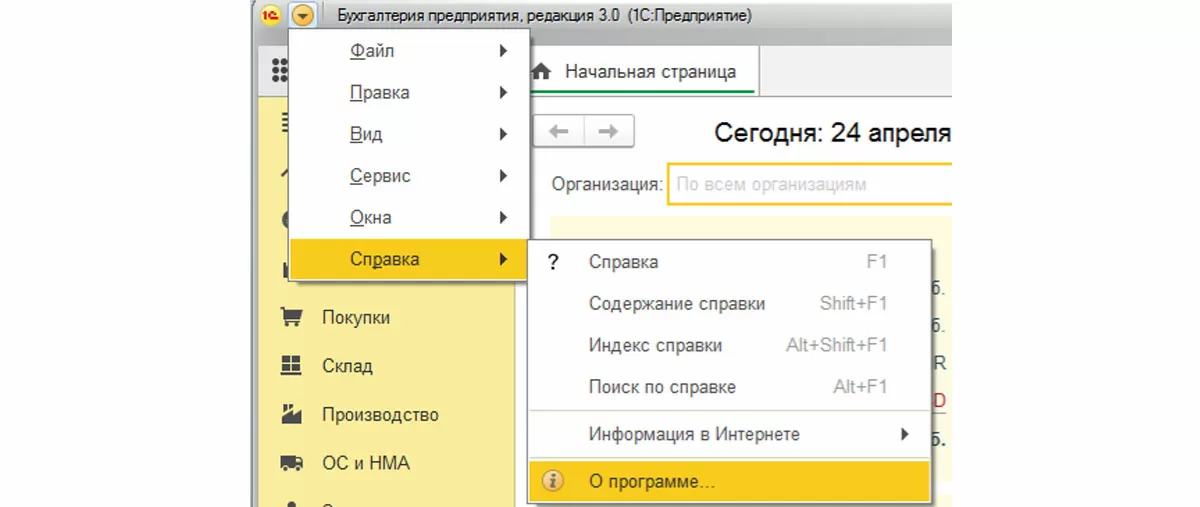
Task: Click the back navigation arrow button
Action: [x=559, y=131]
